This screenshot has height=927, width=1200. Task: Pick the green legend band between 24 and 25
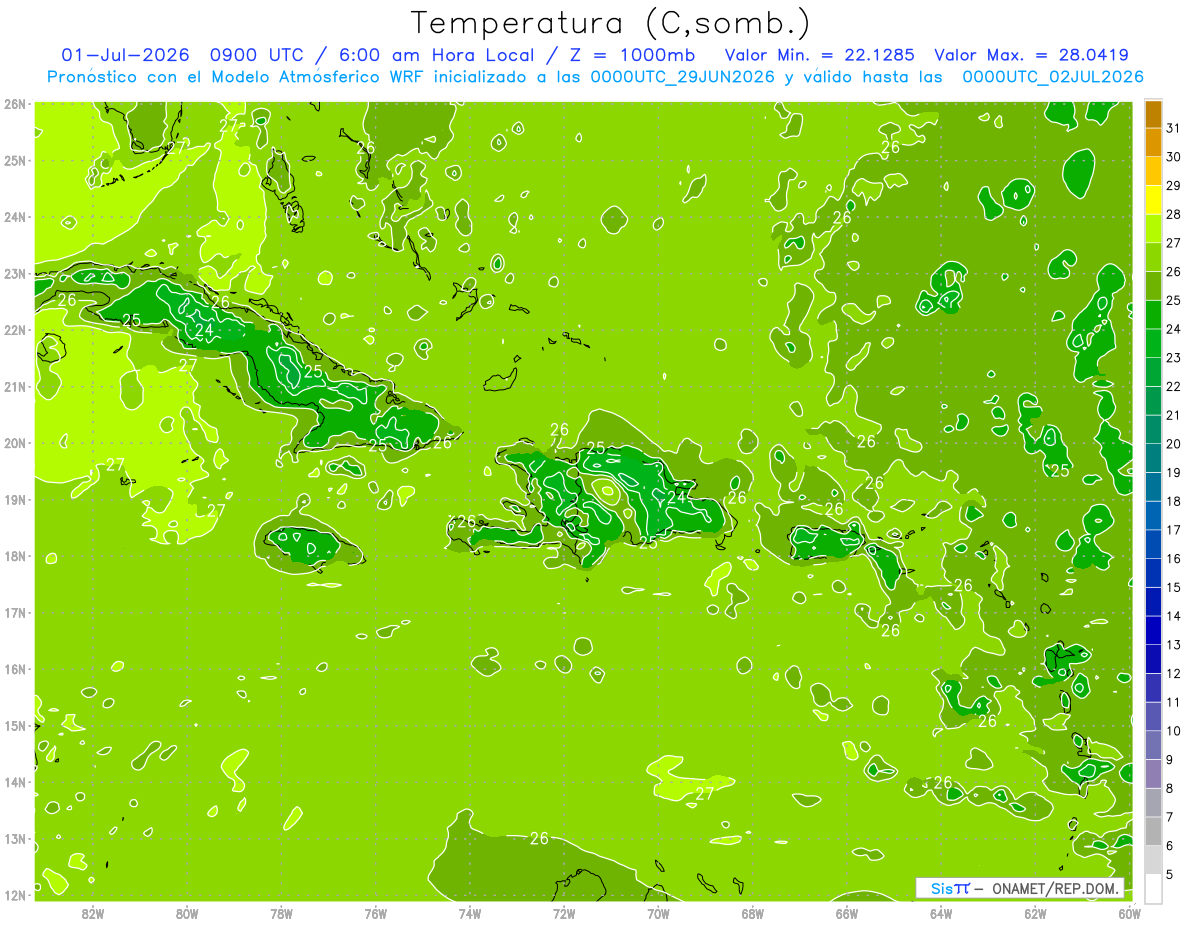pos(1153,315)
